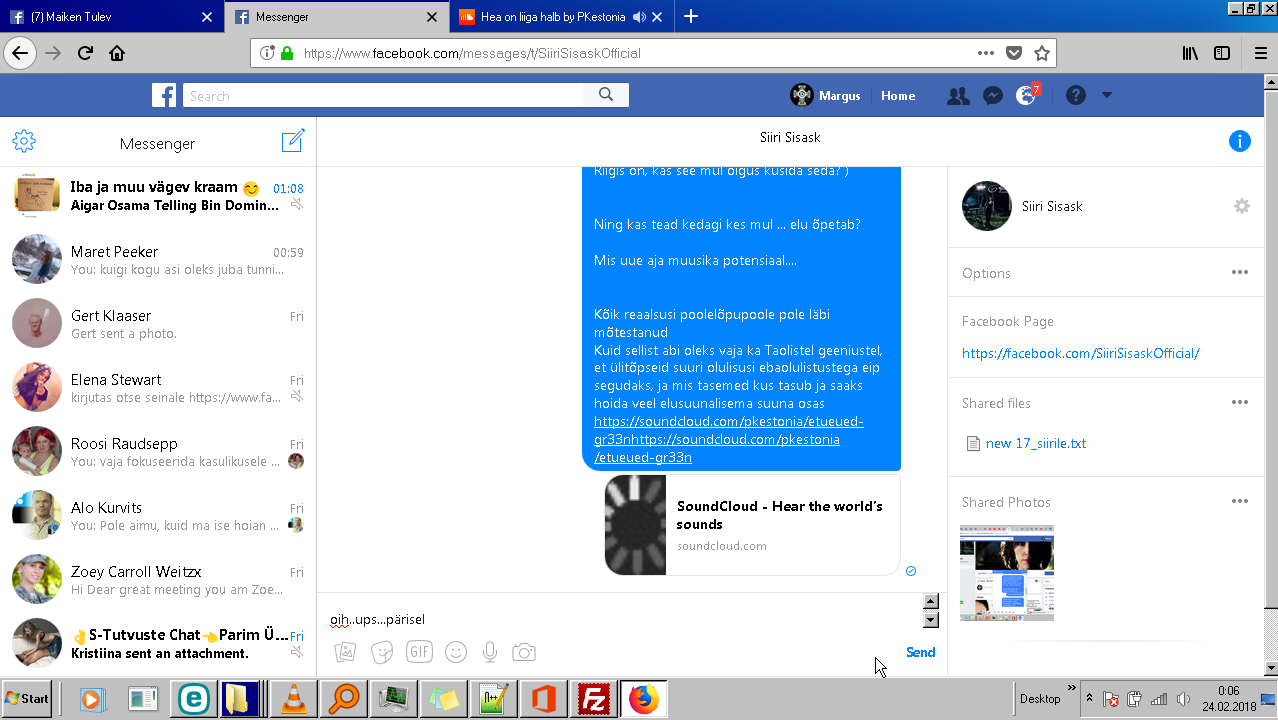Open the sticker picker icon

pos(382,652)
